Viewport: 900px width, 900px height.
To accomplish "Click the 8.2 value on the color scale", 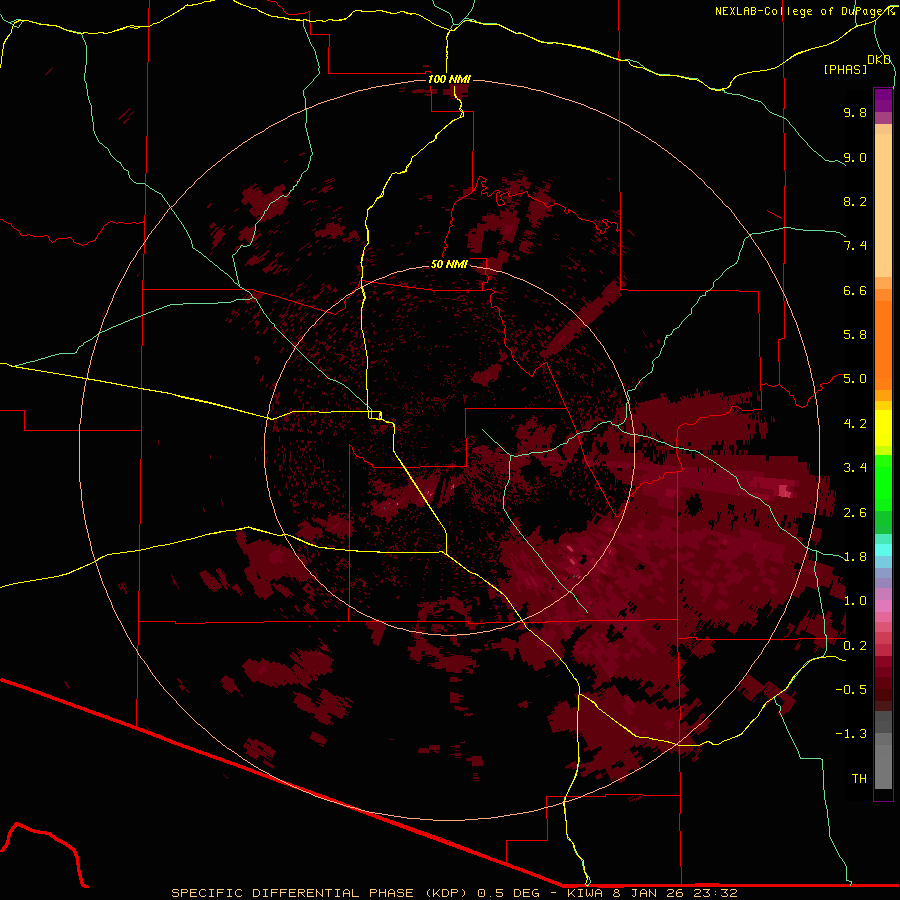I will pos(855,201).
